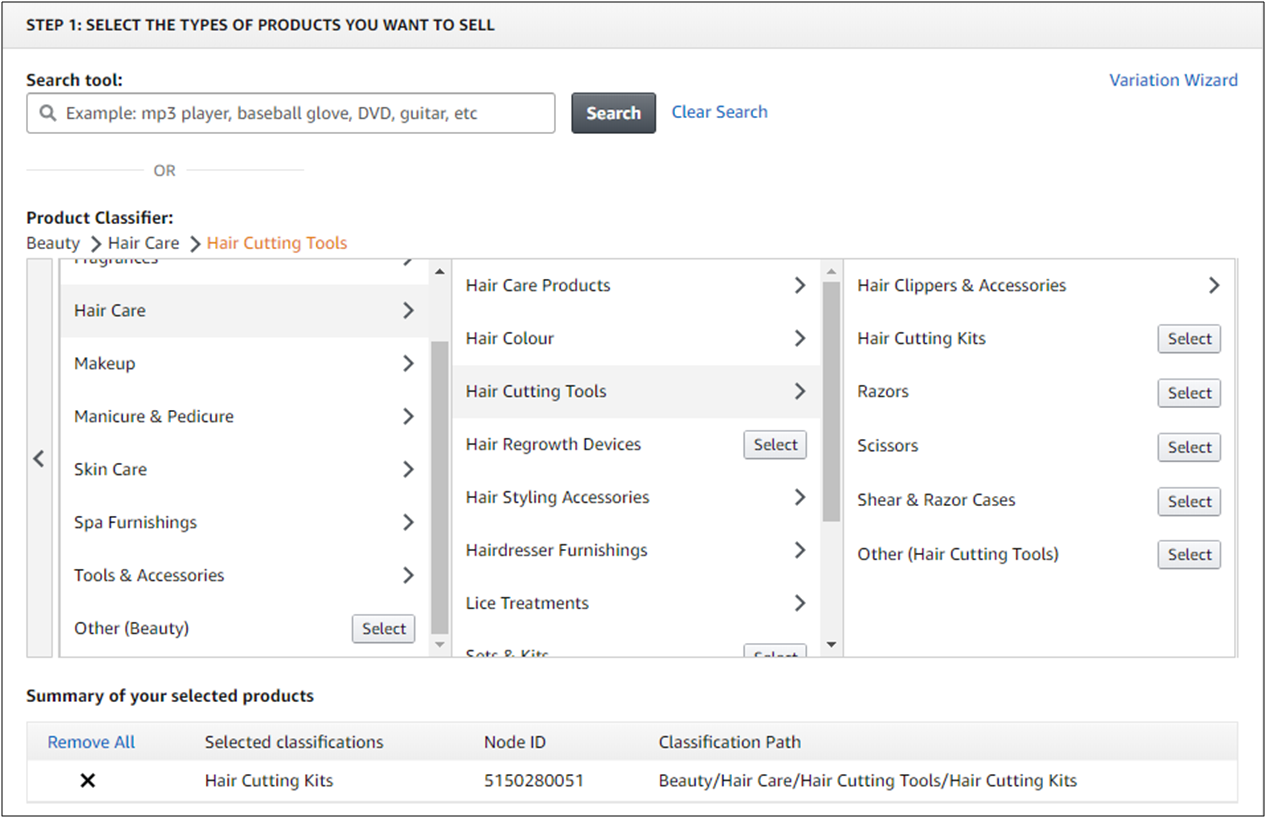Viewport: 1265px width, 818px height.
Task: Open the Makeup category
Action: tap(105, 364)
